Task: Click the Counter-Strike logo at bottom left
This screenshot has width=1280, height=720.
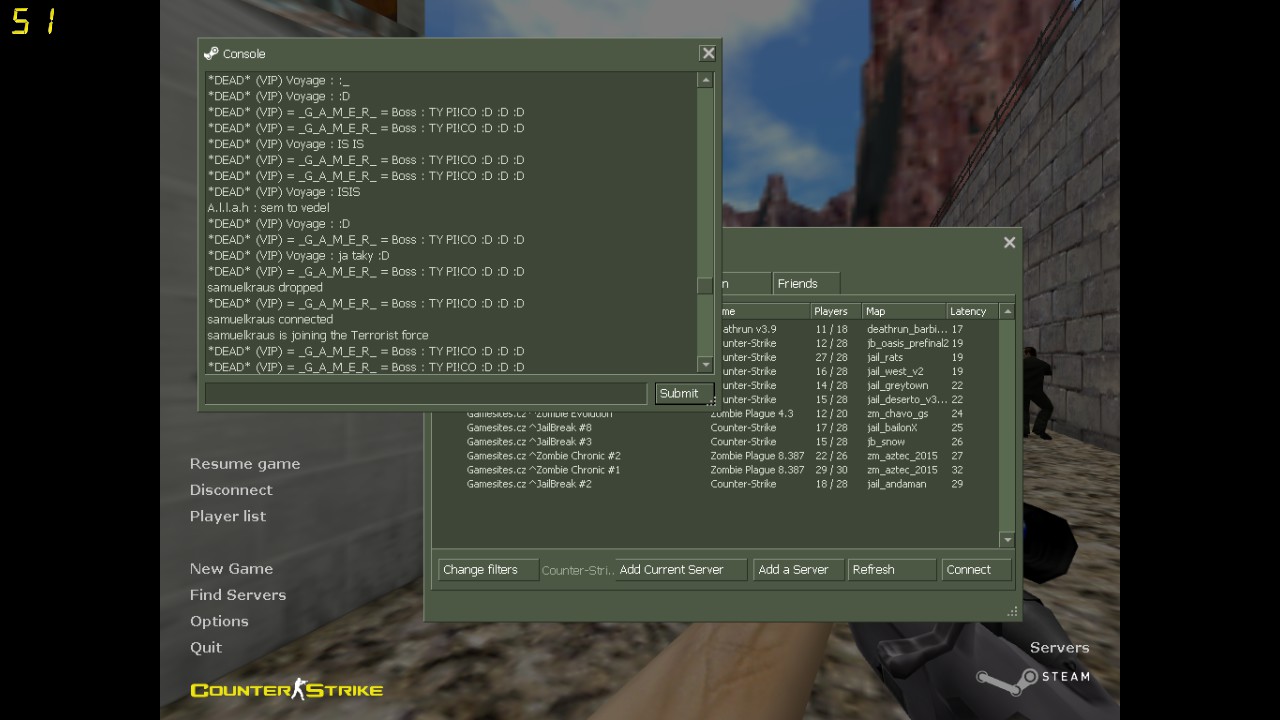Action: tap(287, 689)
